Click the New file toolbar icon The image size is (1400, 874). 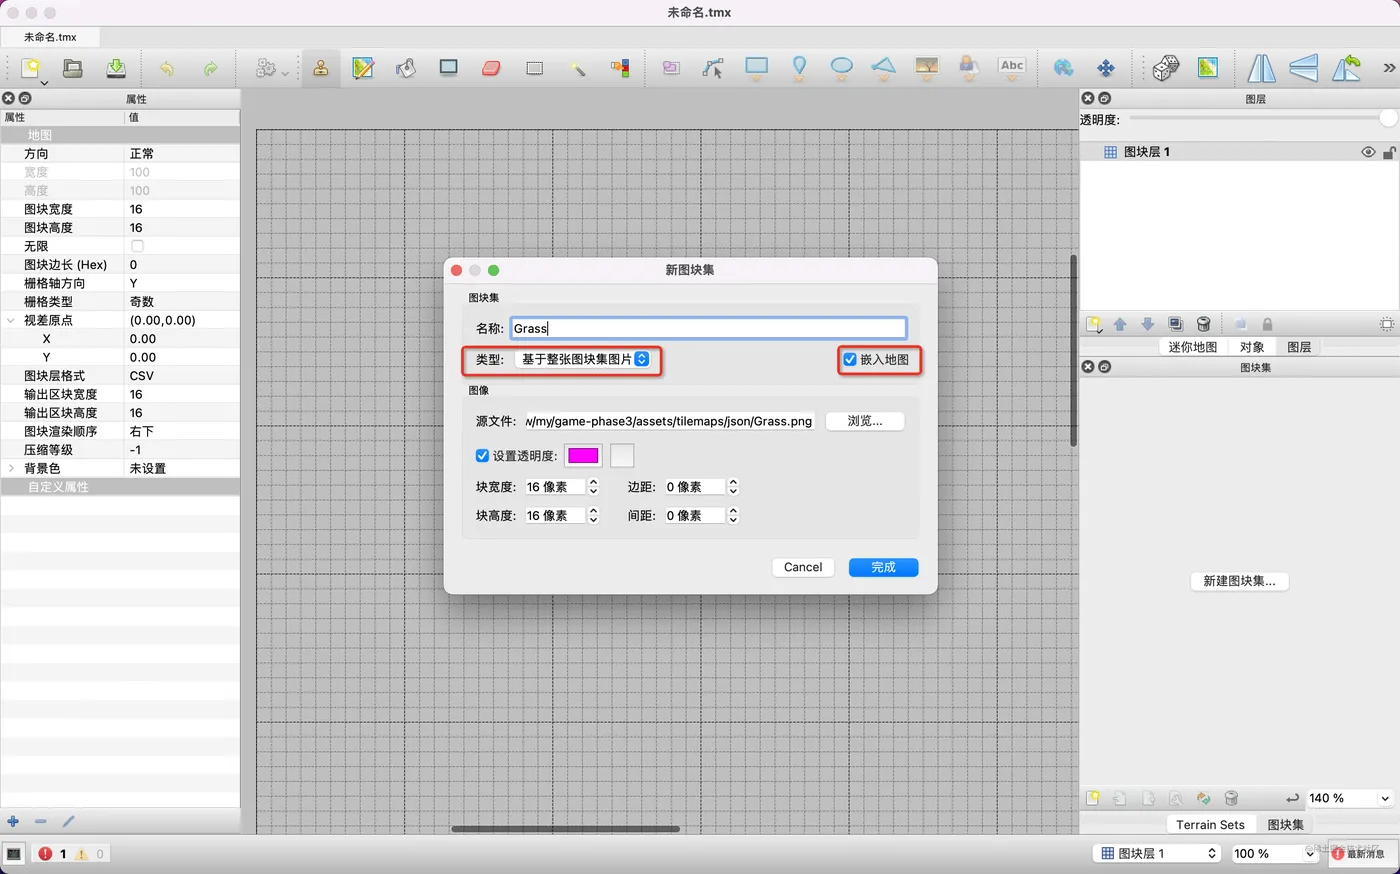pos(31,67)
